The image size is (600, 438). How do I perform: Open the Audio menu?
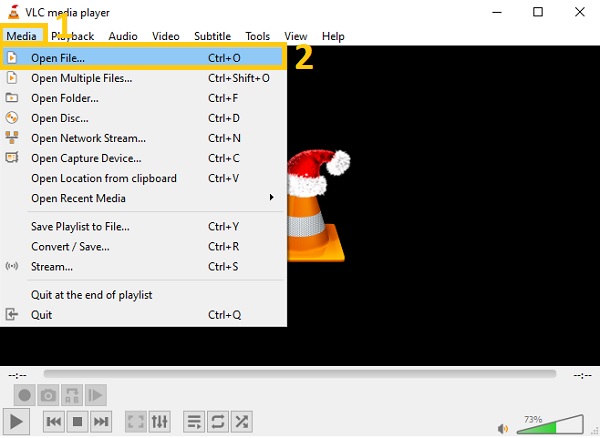[x=123, y=36]
